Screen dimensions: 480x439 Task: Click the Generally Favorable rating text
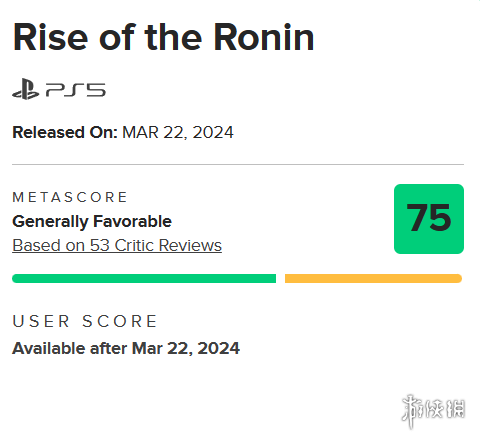pyautogui.click(x=92, y=221)
